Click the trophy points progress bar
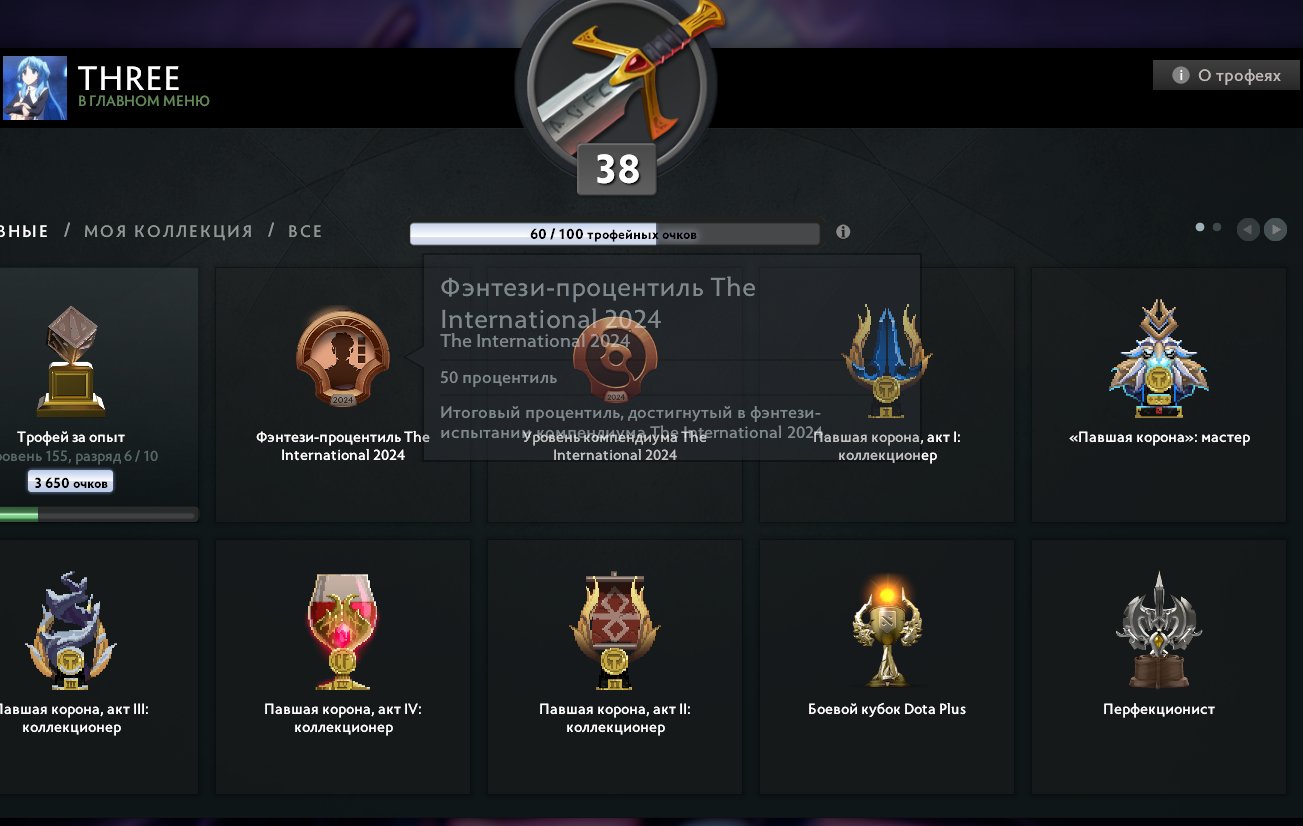 pyautogui.click(x=614, y=234)
